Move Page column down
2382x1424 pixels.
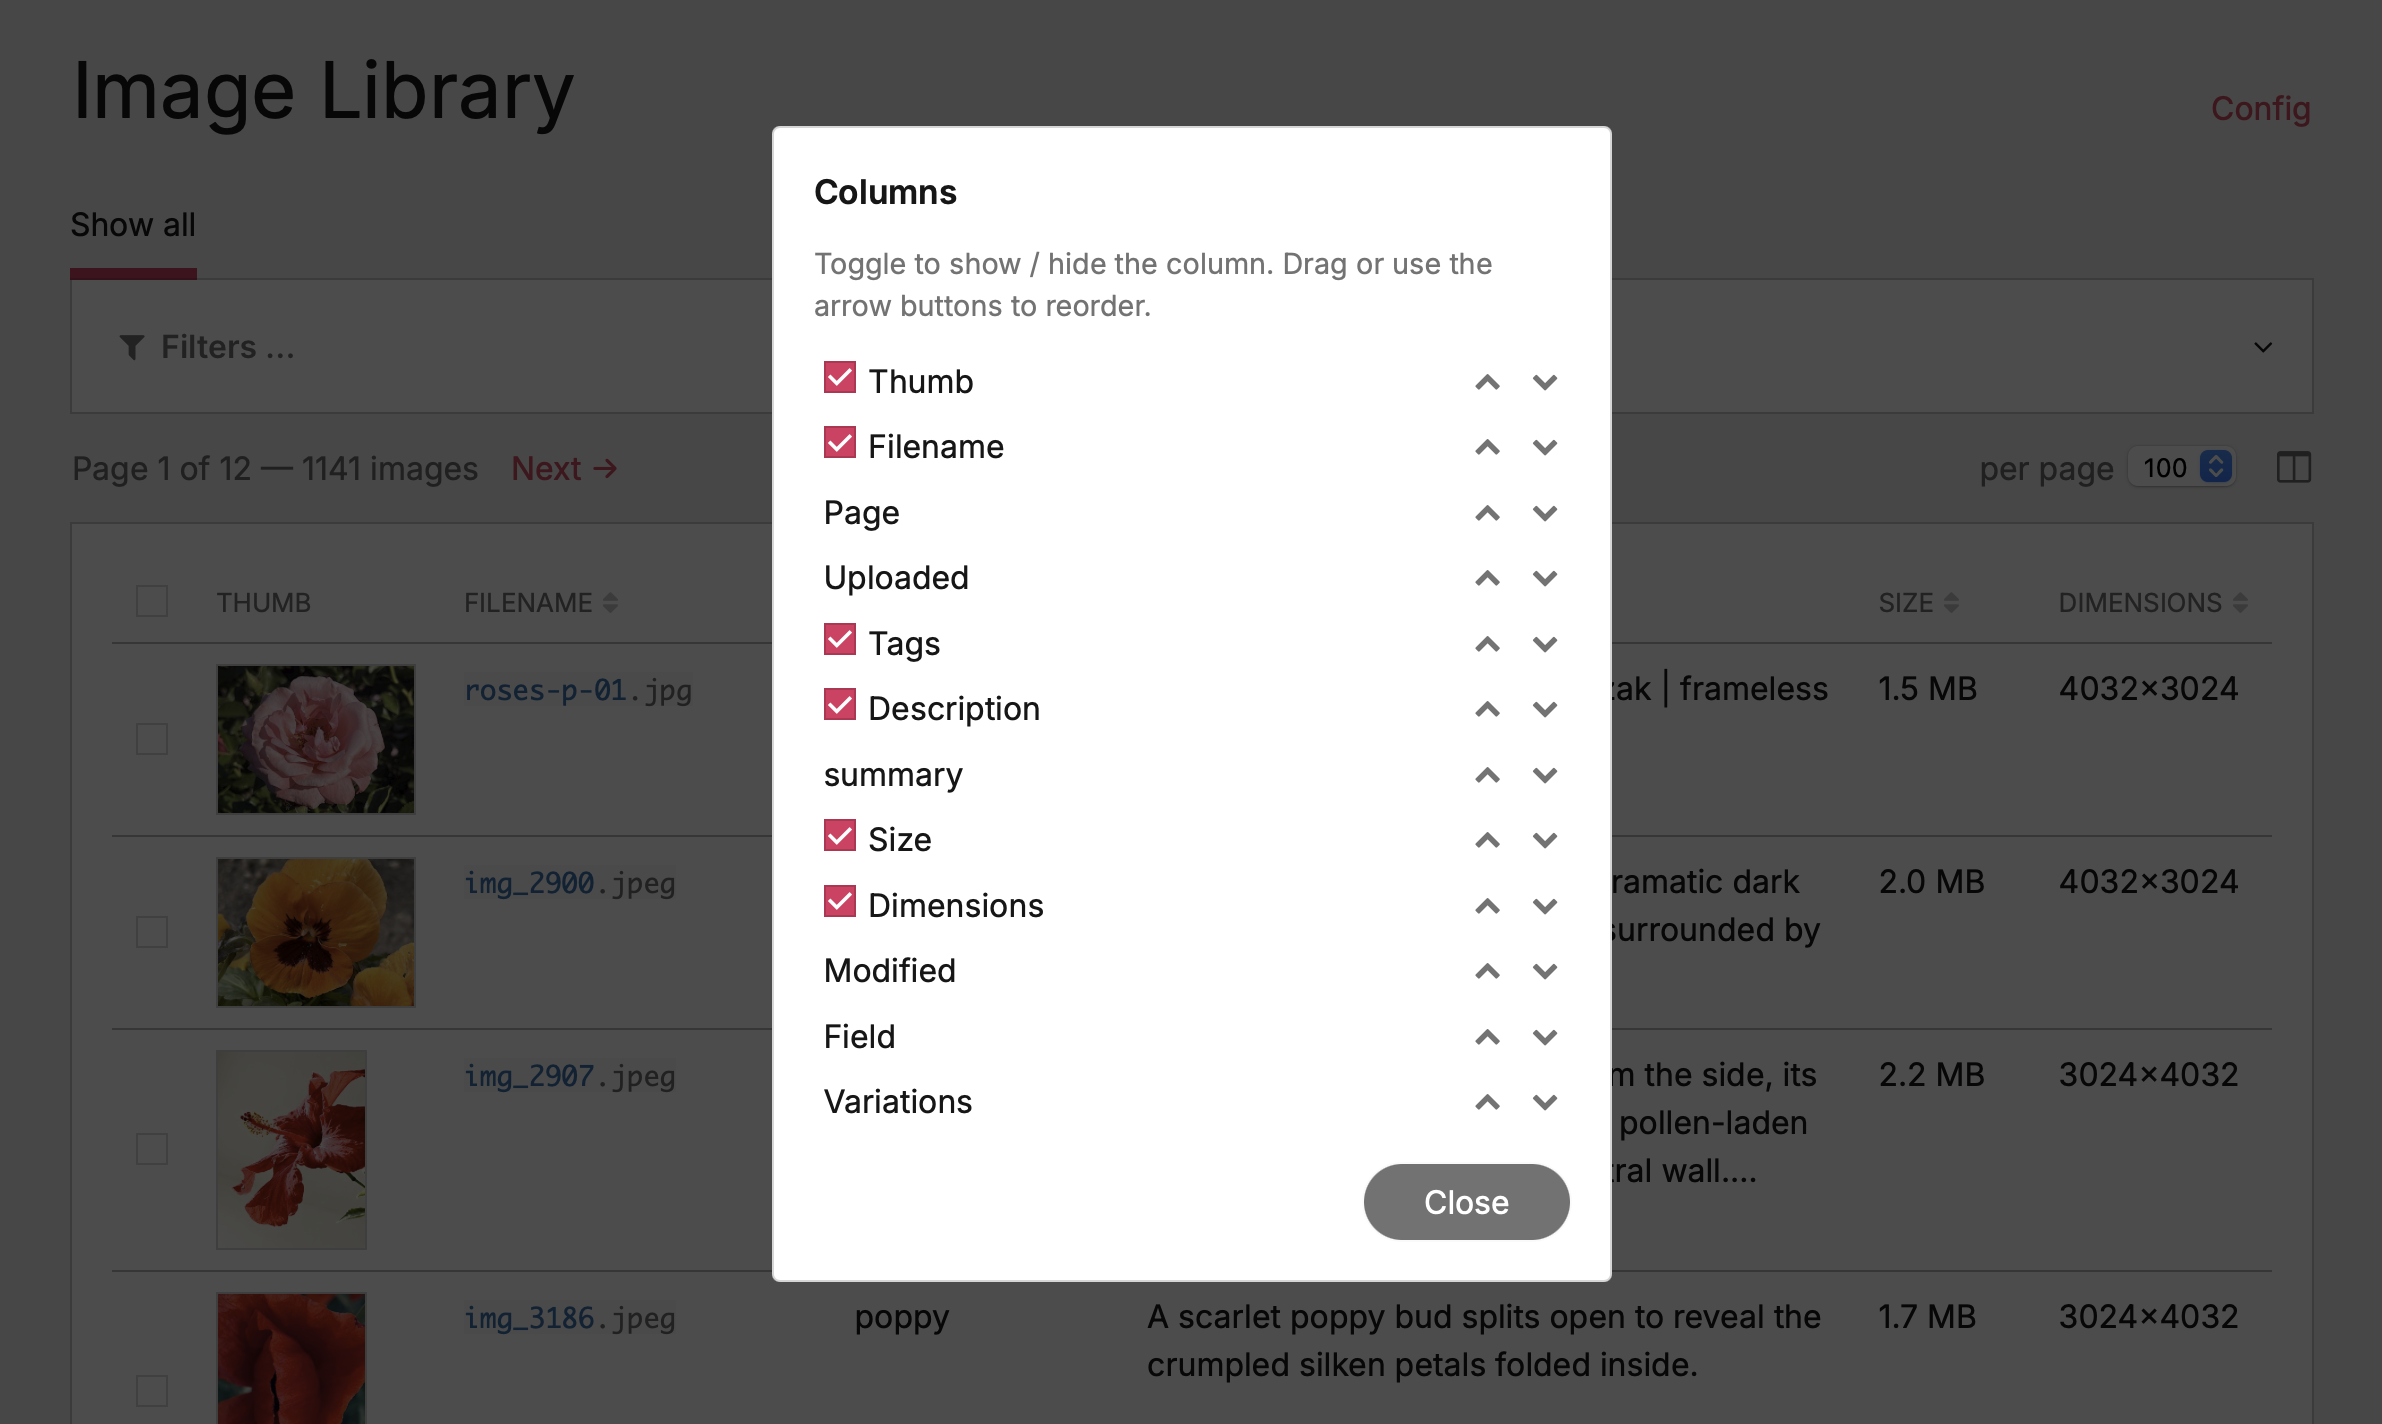(x=1545, y=513)
